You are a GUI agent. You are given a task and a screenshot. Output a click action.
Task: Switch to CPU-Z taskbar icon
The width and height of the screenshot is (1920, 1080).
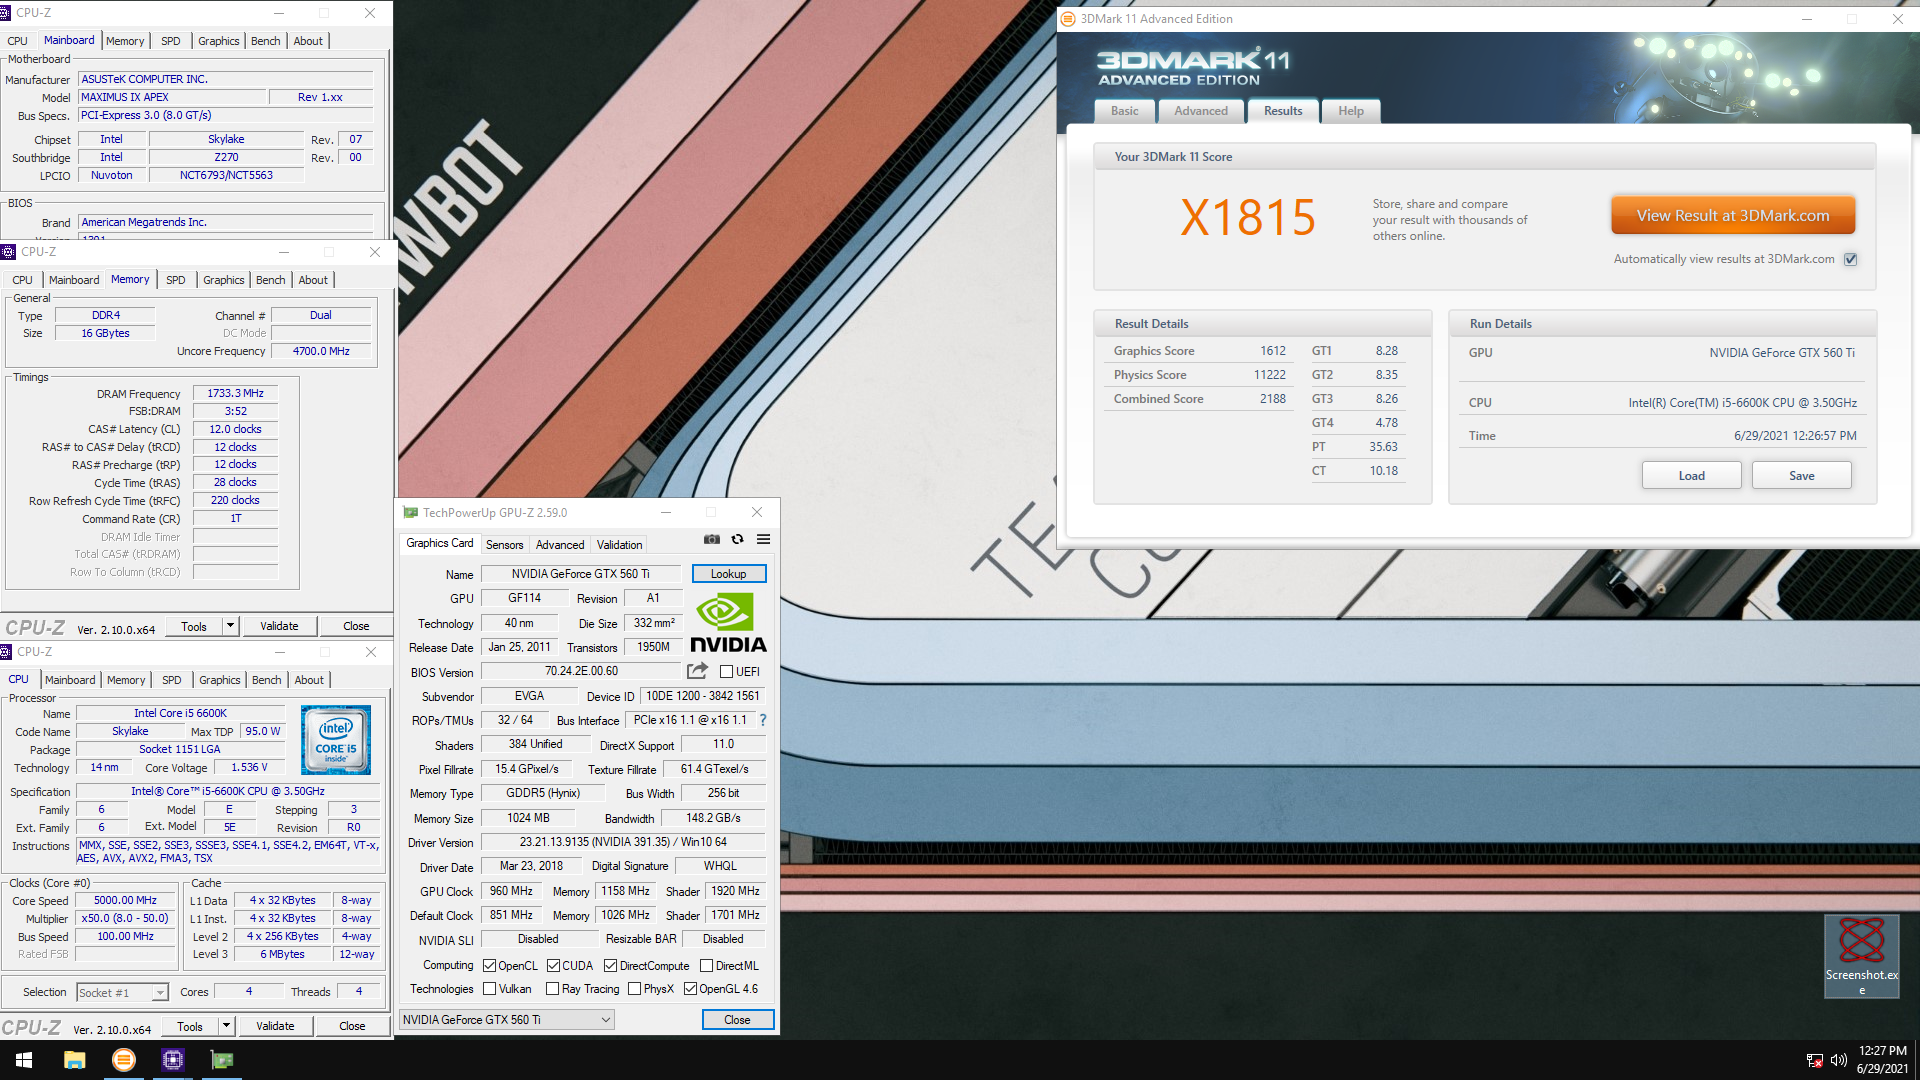pyautogui.click(x=173, y=1060)
